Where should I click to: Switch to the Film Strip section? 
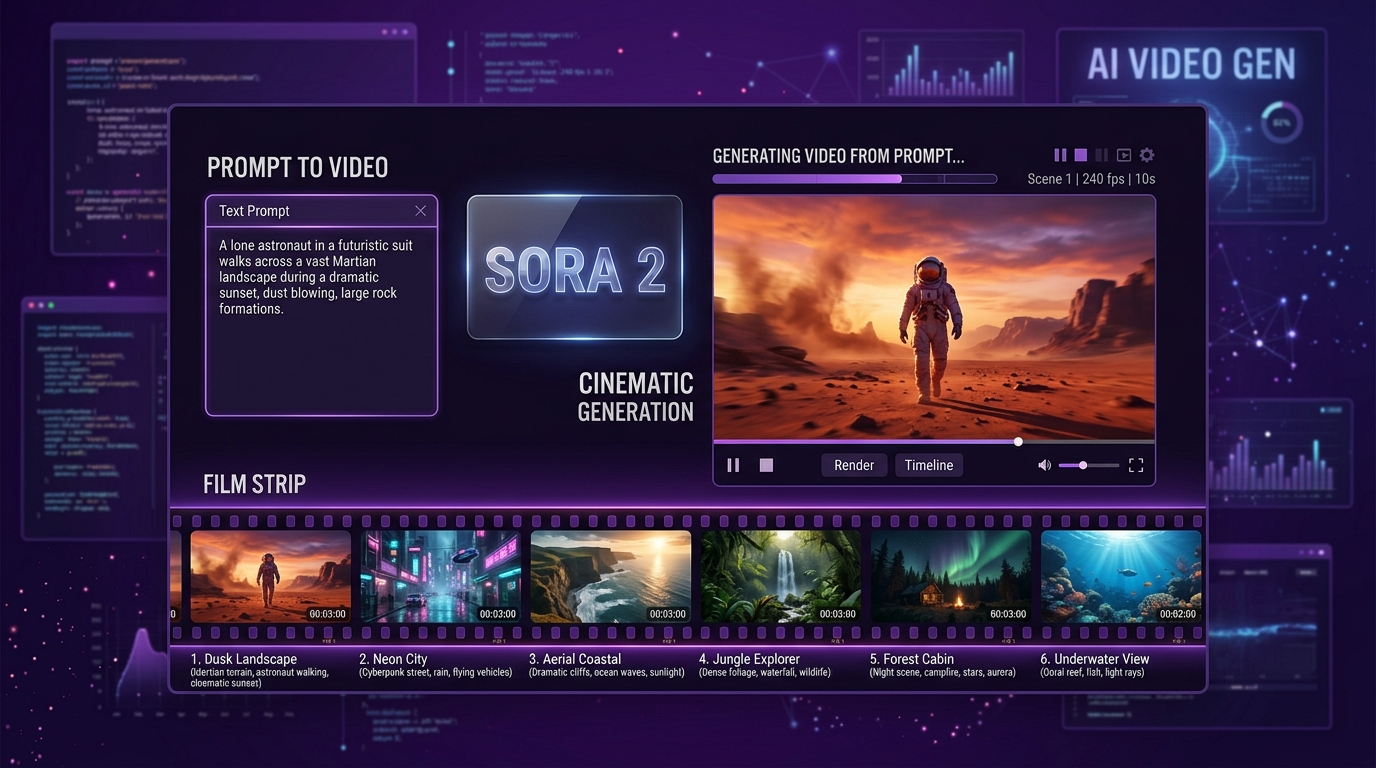254,483
